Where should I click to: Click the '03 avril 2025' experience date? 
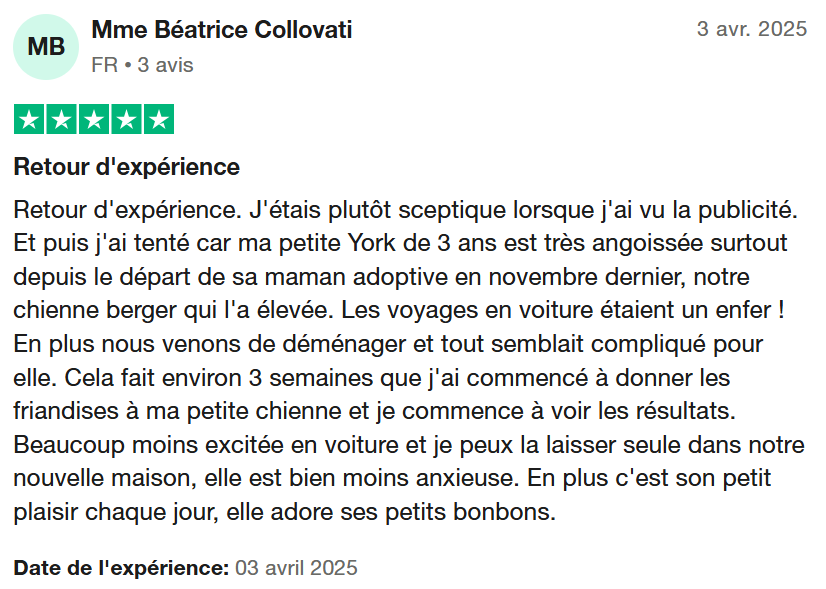[x=296, y=568]
